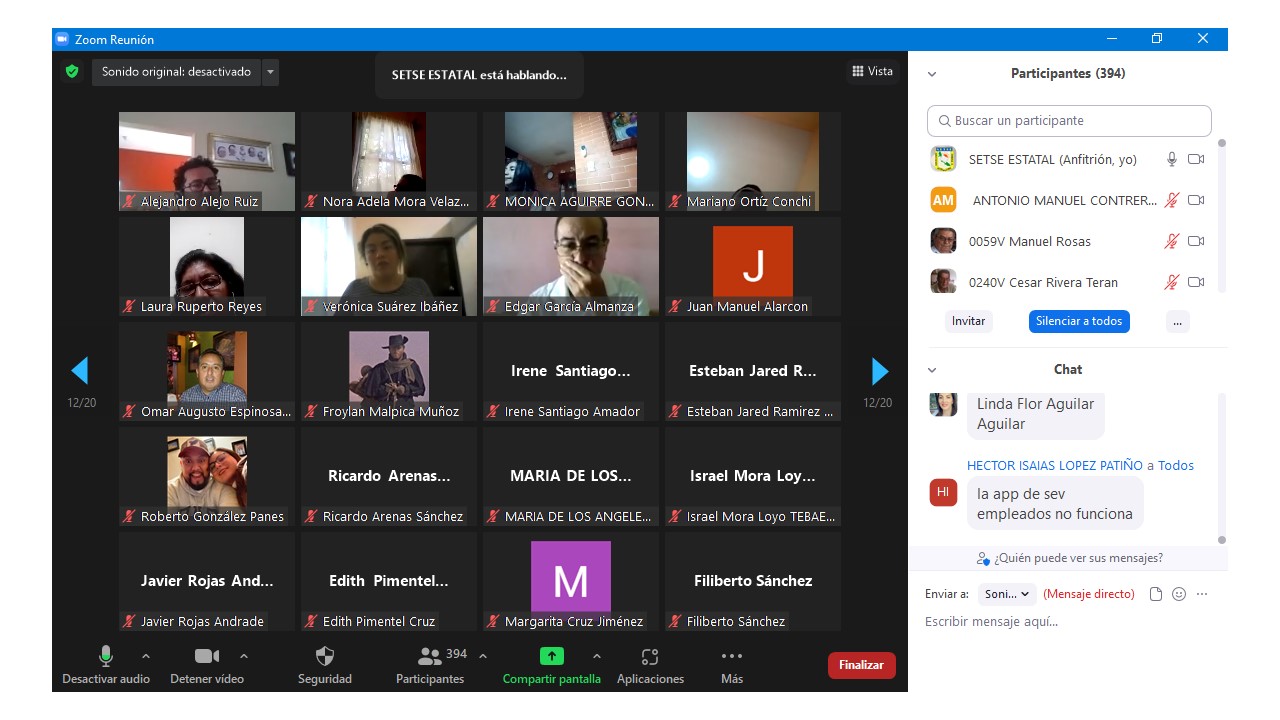Click the green Compartir pantalla icon
Viewport: 1280px width, 720px height.
tap(551, 657)
